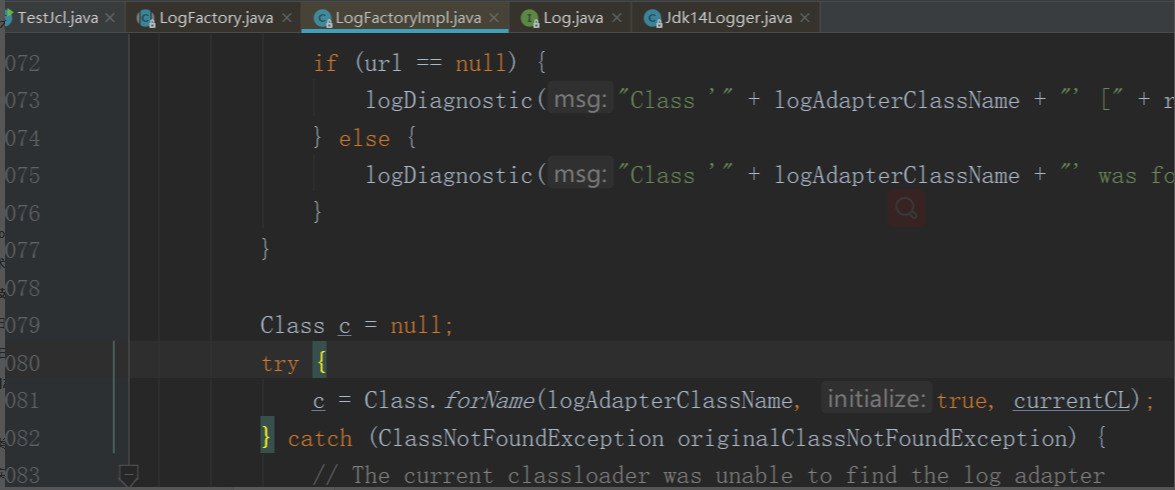Click line number 072 in the gutter

22,63
